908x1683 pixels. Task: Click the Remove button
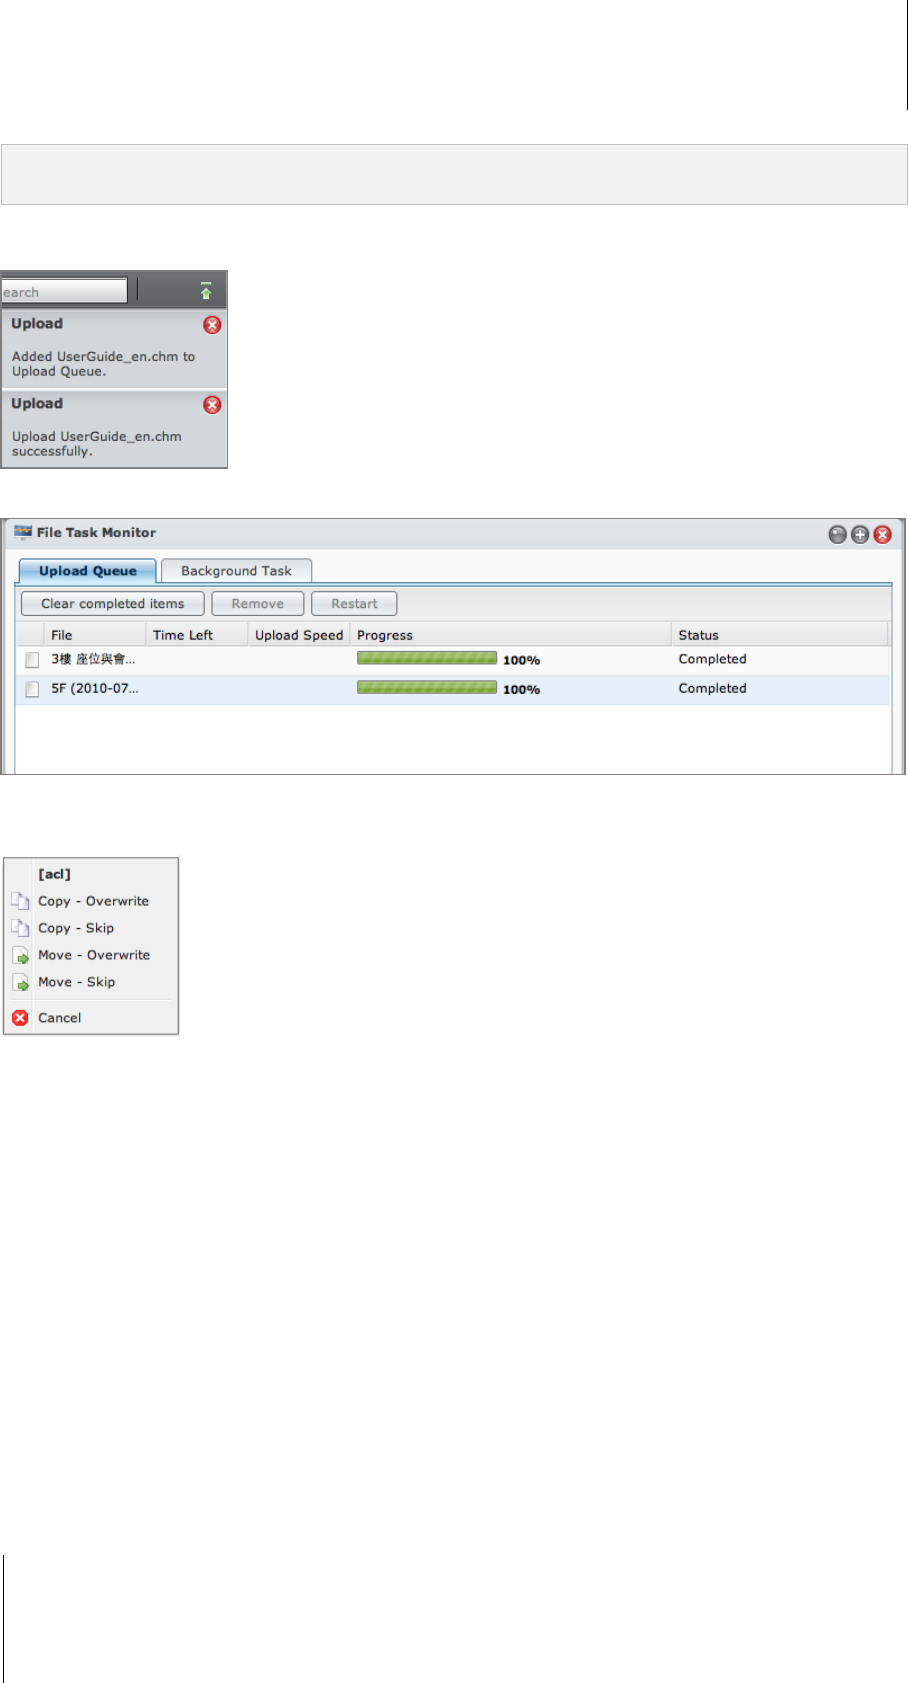click(257, 604)
